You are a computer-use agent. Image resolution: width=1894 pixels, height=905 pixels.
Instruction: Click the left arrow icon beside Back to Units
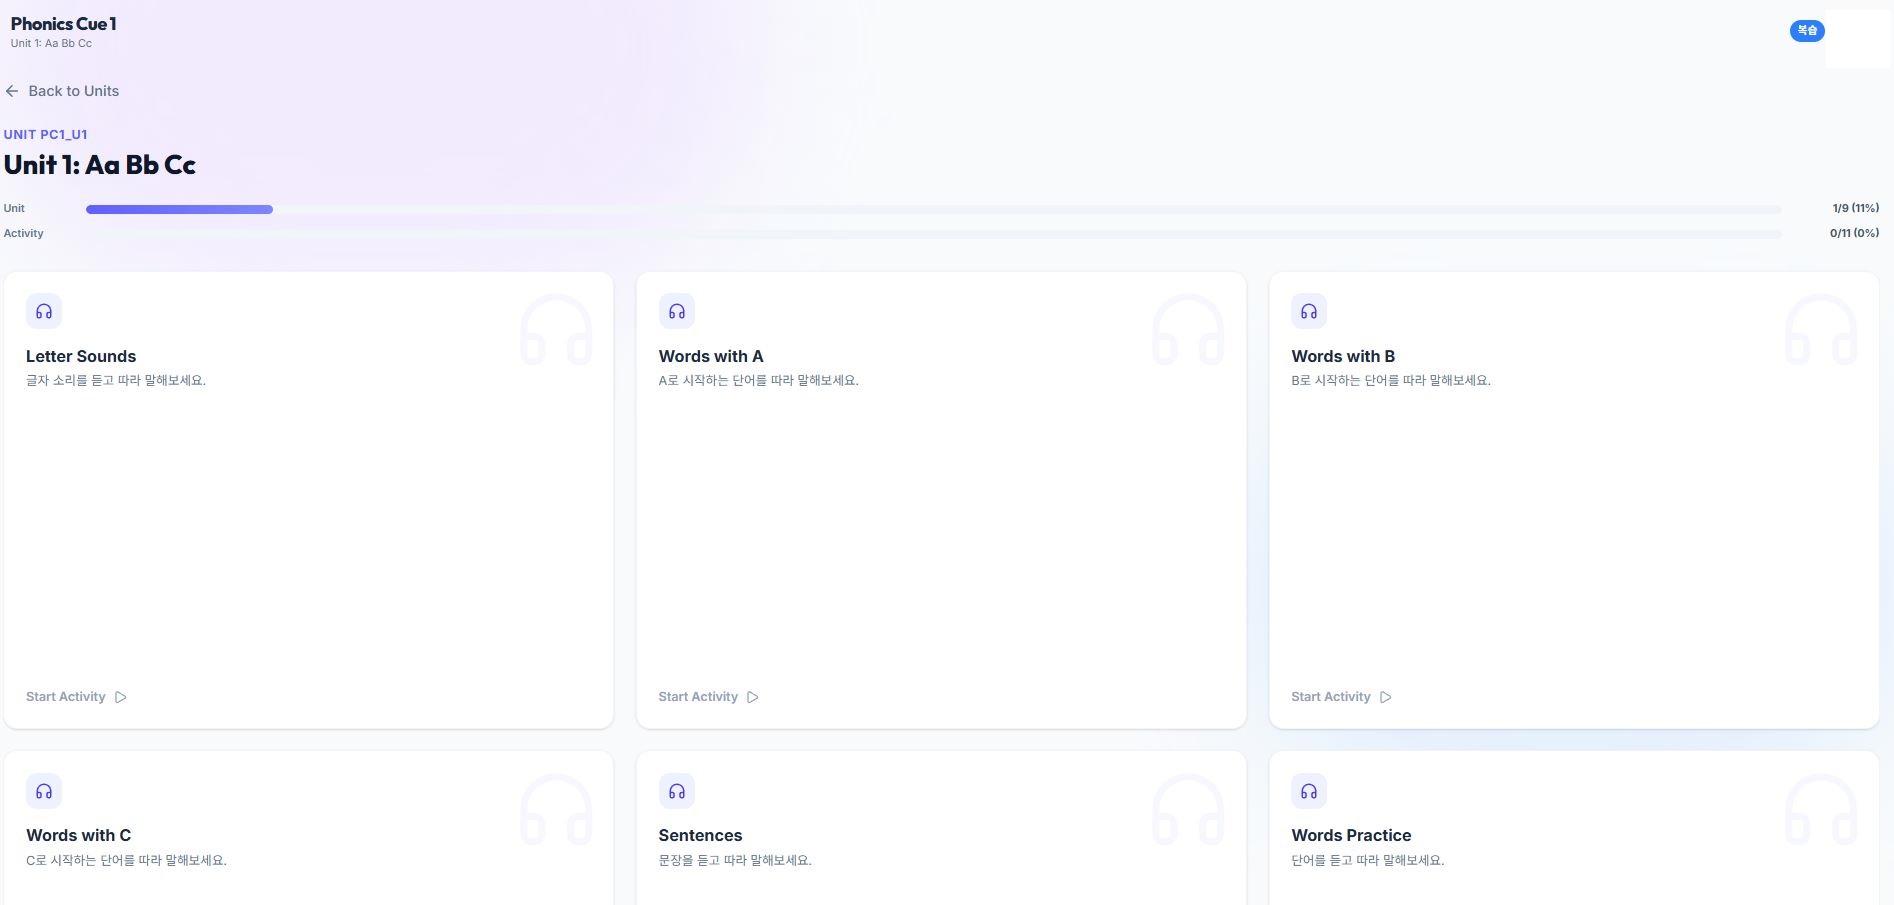pos(12,91)
